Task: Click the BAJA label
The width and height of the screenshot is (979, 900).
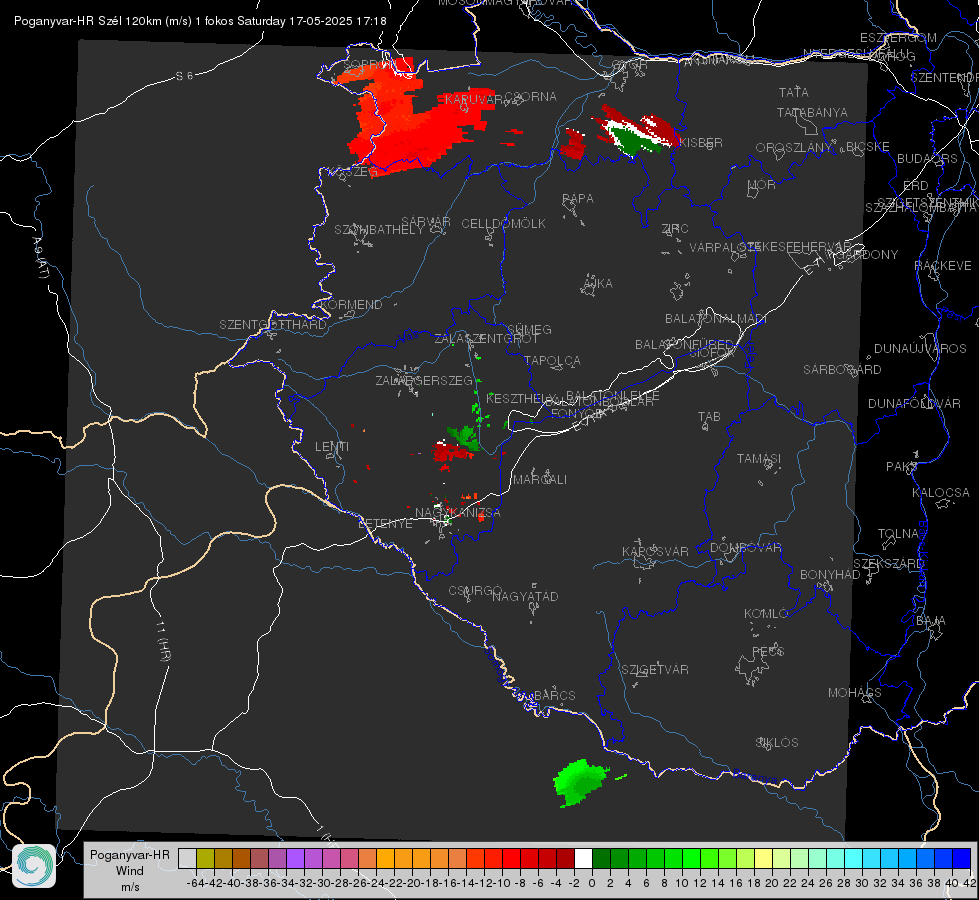Action: pyautogui.click(x=931, y=621)
